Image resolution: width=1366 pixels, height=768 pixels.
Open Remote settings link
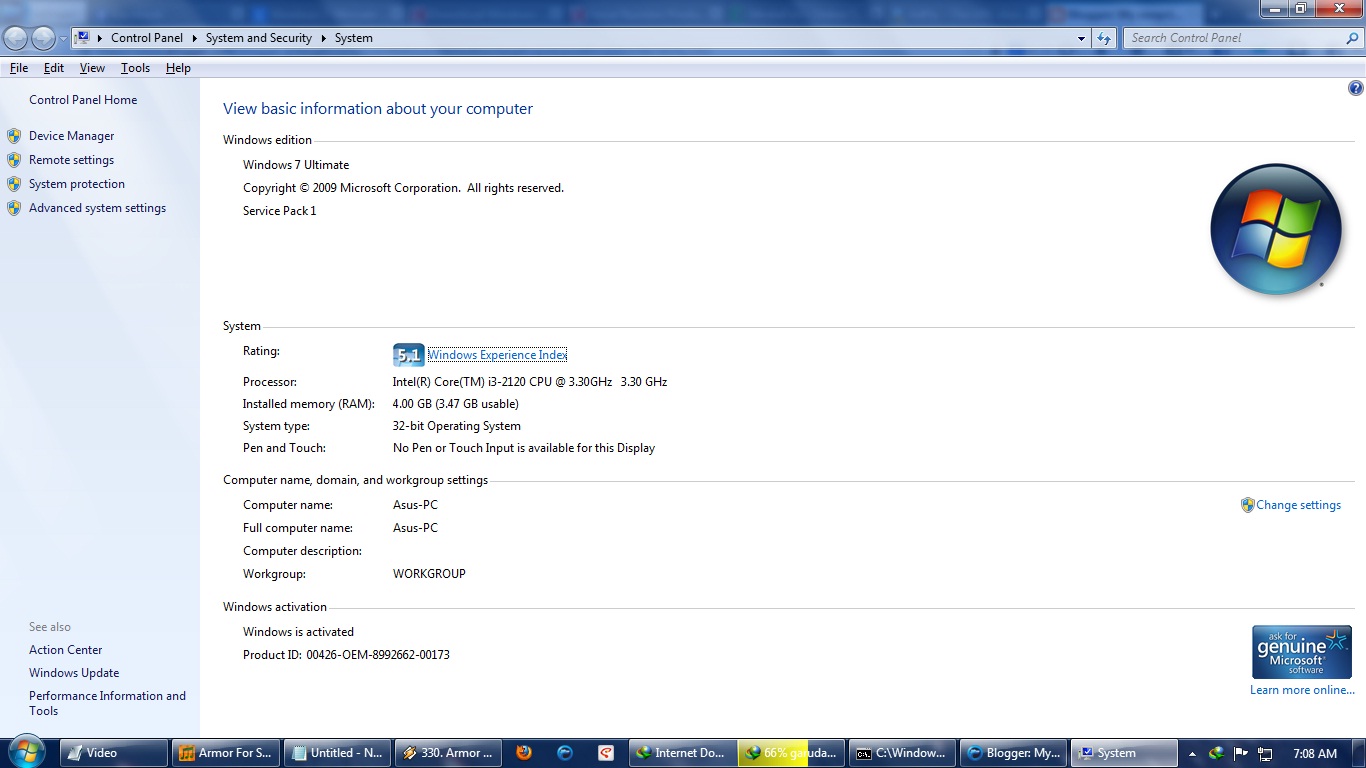pyautogui.click(x=71, y=160)
